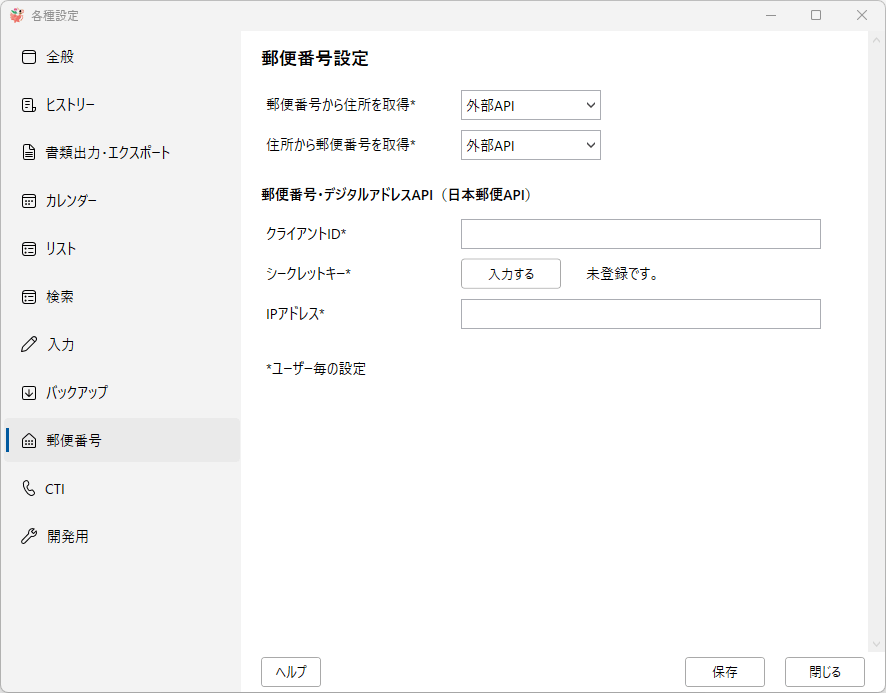Open the 入力 pencil icon
The height and width of the screenshot is (693, 886).
pyautogui.click(x=29, y=344)
